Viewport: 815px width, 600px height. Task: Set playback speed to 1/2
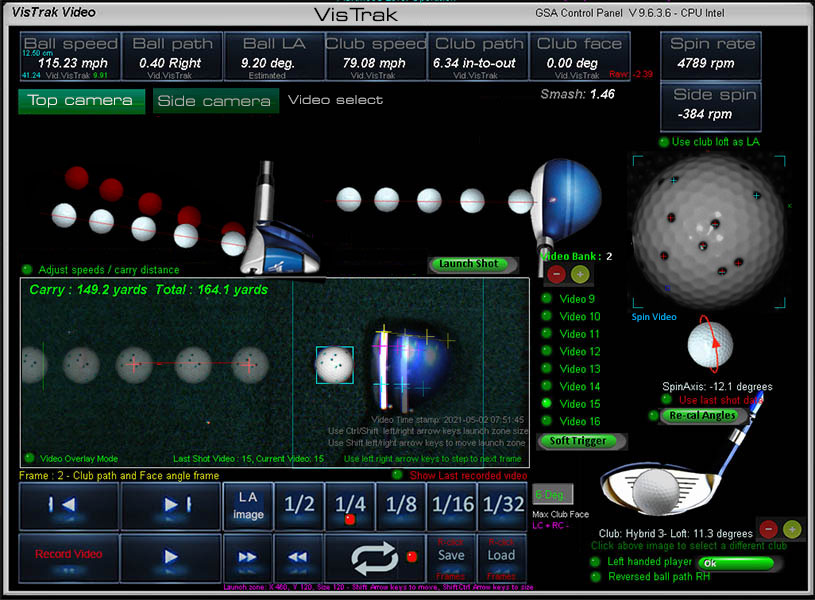(x=299, y=506)
